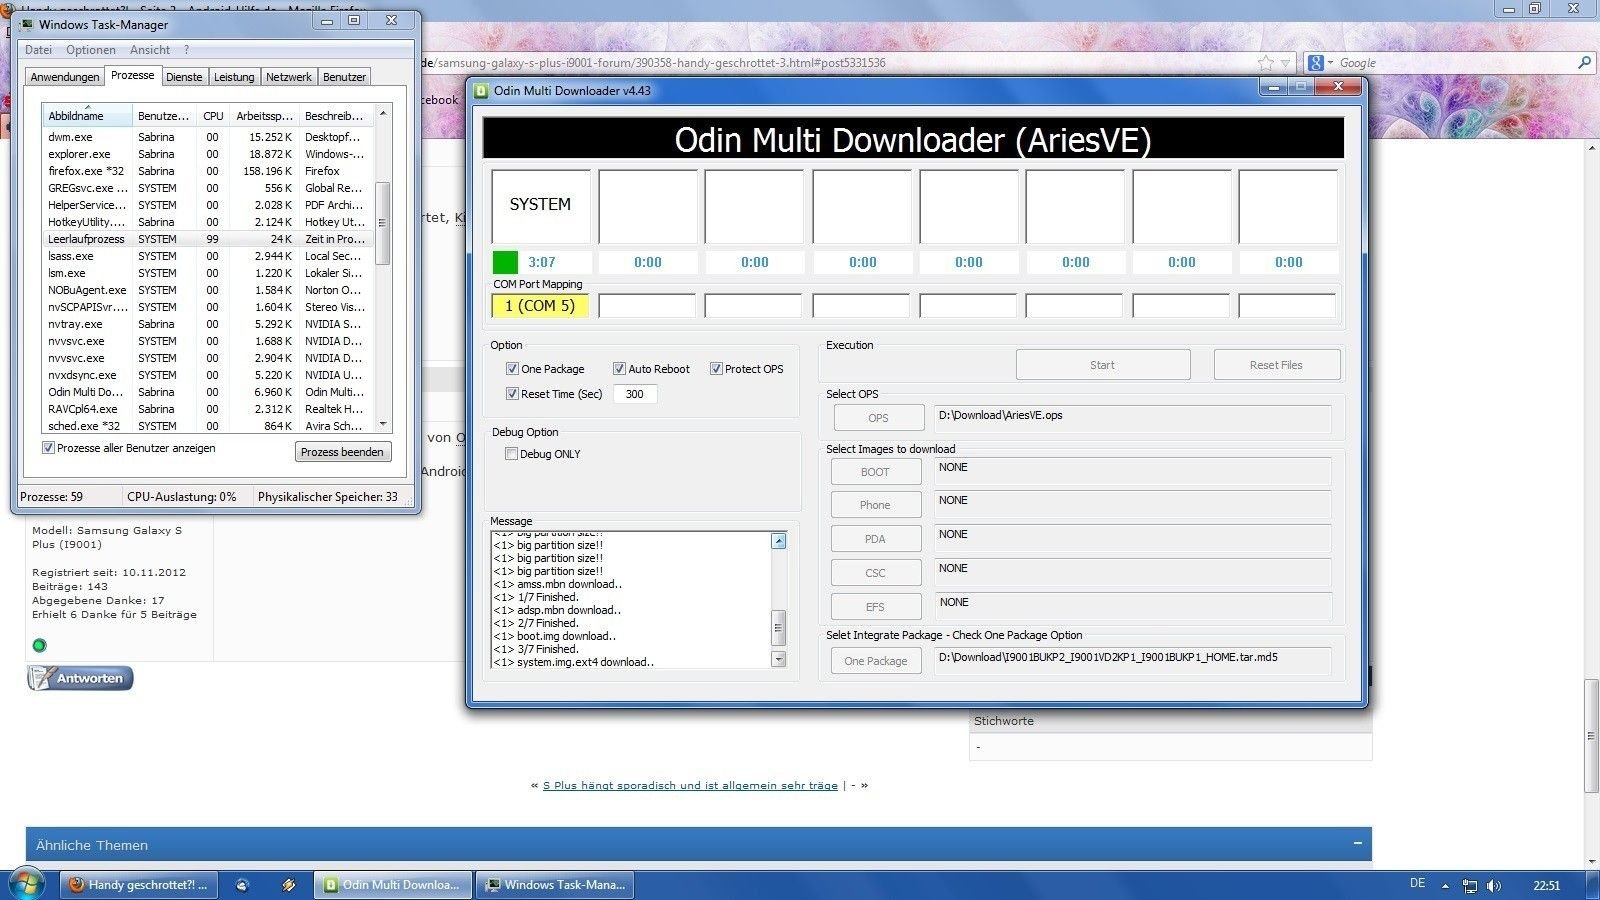Open the Optionen menu in Task-Manager

(x=91, y=50)
